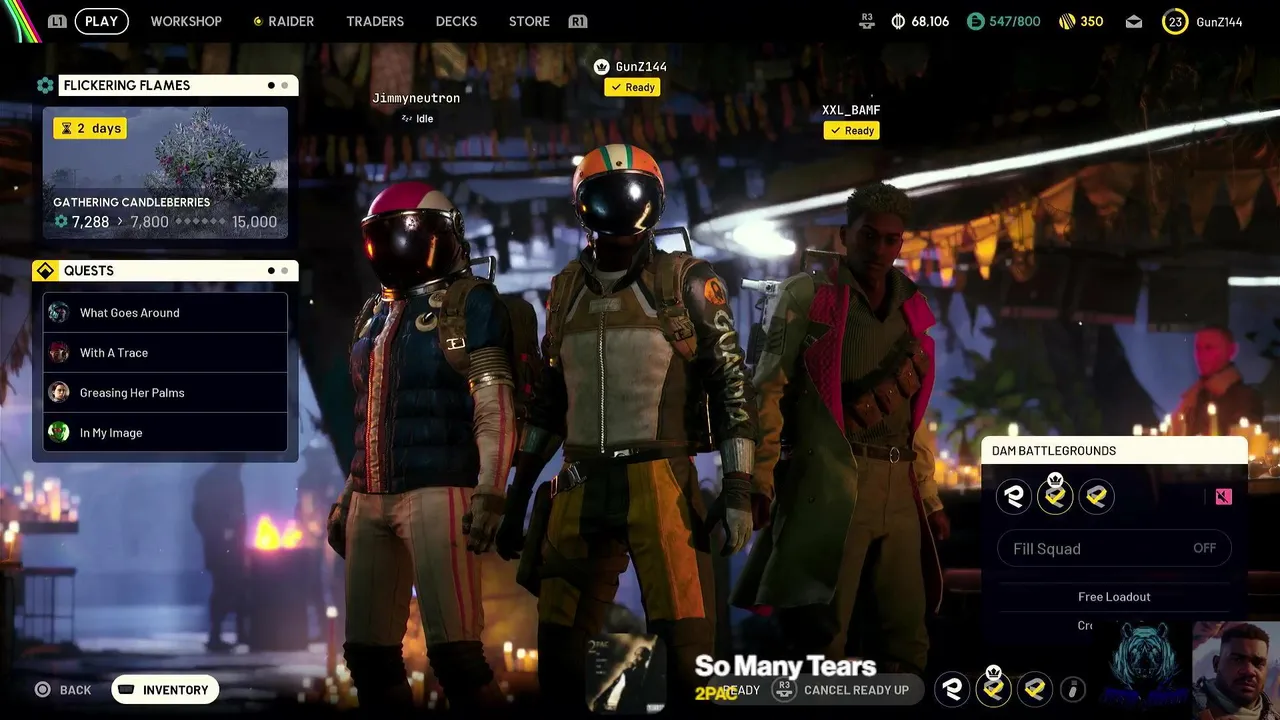
Task: Select the PLAY tab
Action: (x=101, y=21)
